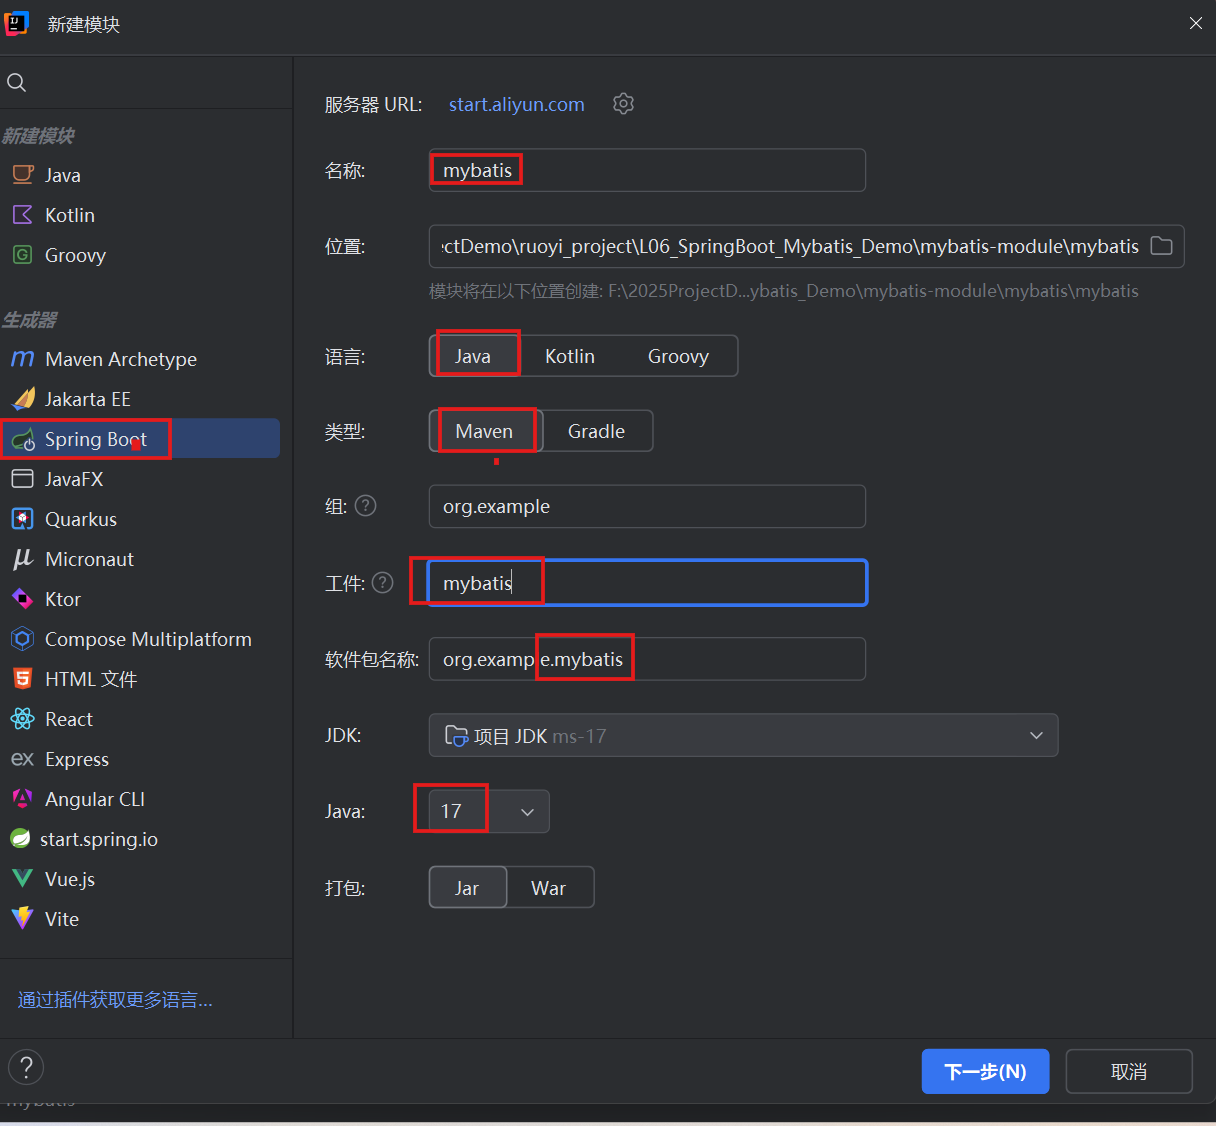Open the start.aliyun.com server link

coord(516,104)
